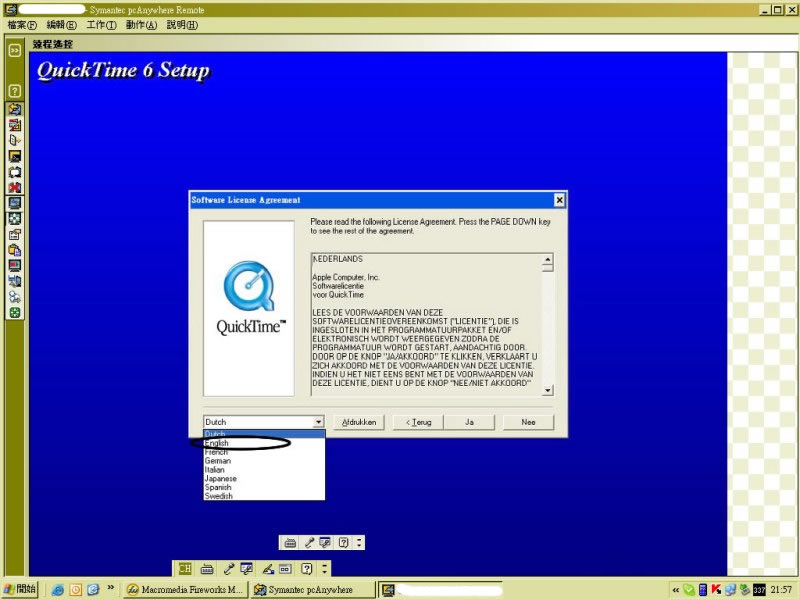Open the language dropdown arrow showing Dutch
The width and height of the screenshot is (800, 600).
[x=318, y=422]
